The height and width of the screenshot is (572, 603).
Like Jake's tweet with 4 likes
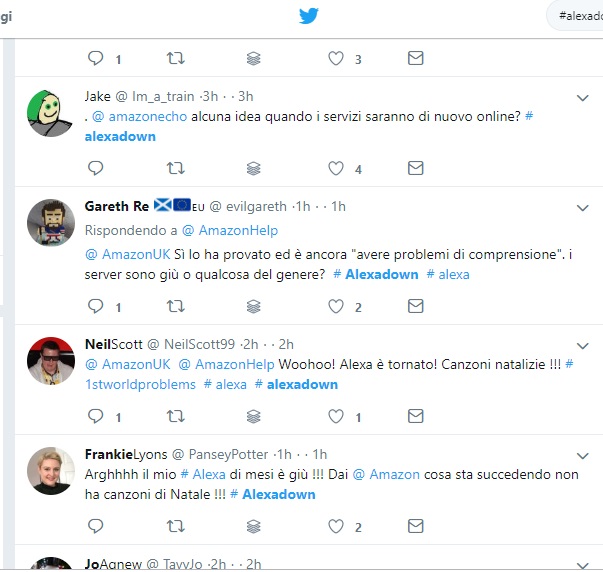pyautogui.click(x=336, y=168)
